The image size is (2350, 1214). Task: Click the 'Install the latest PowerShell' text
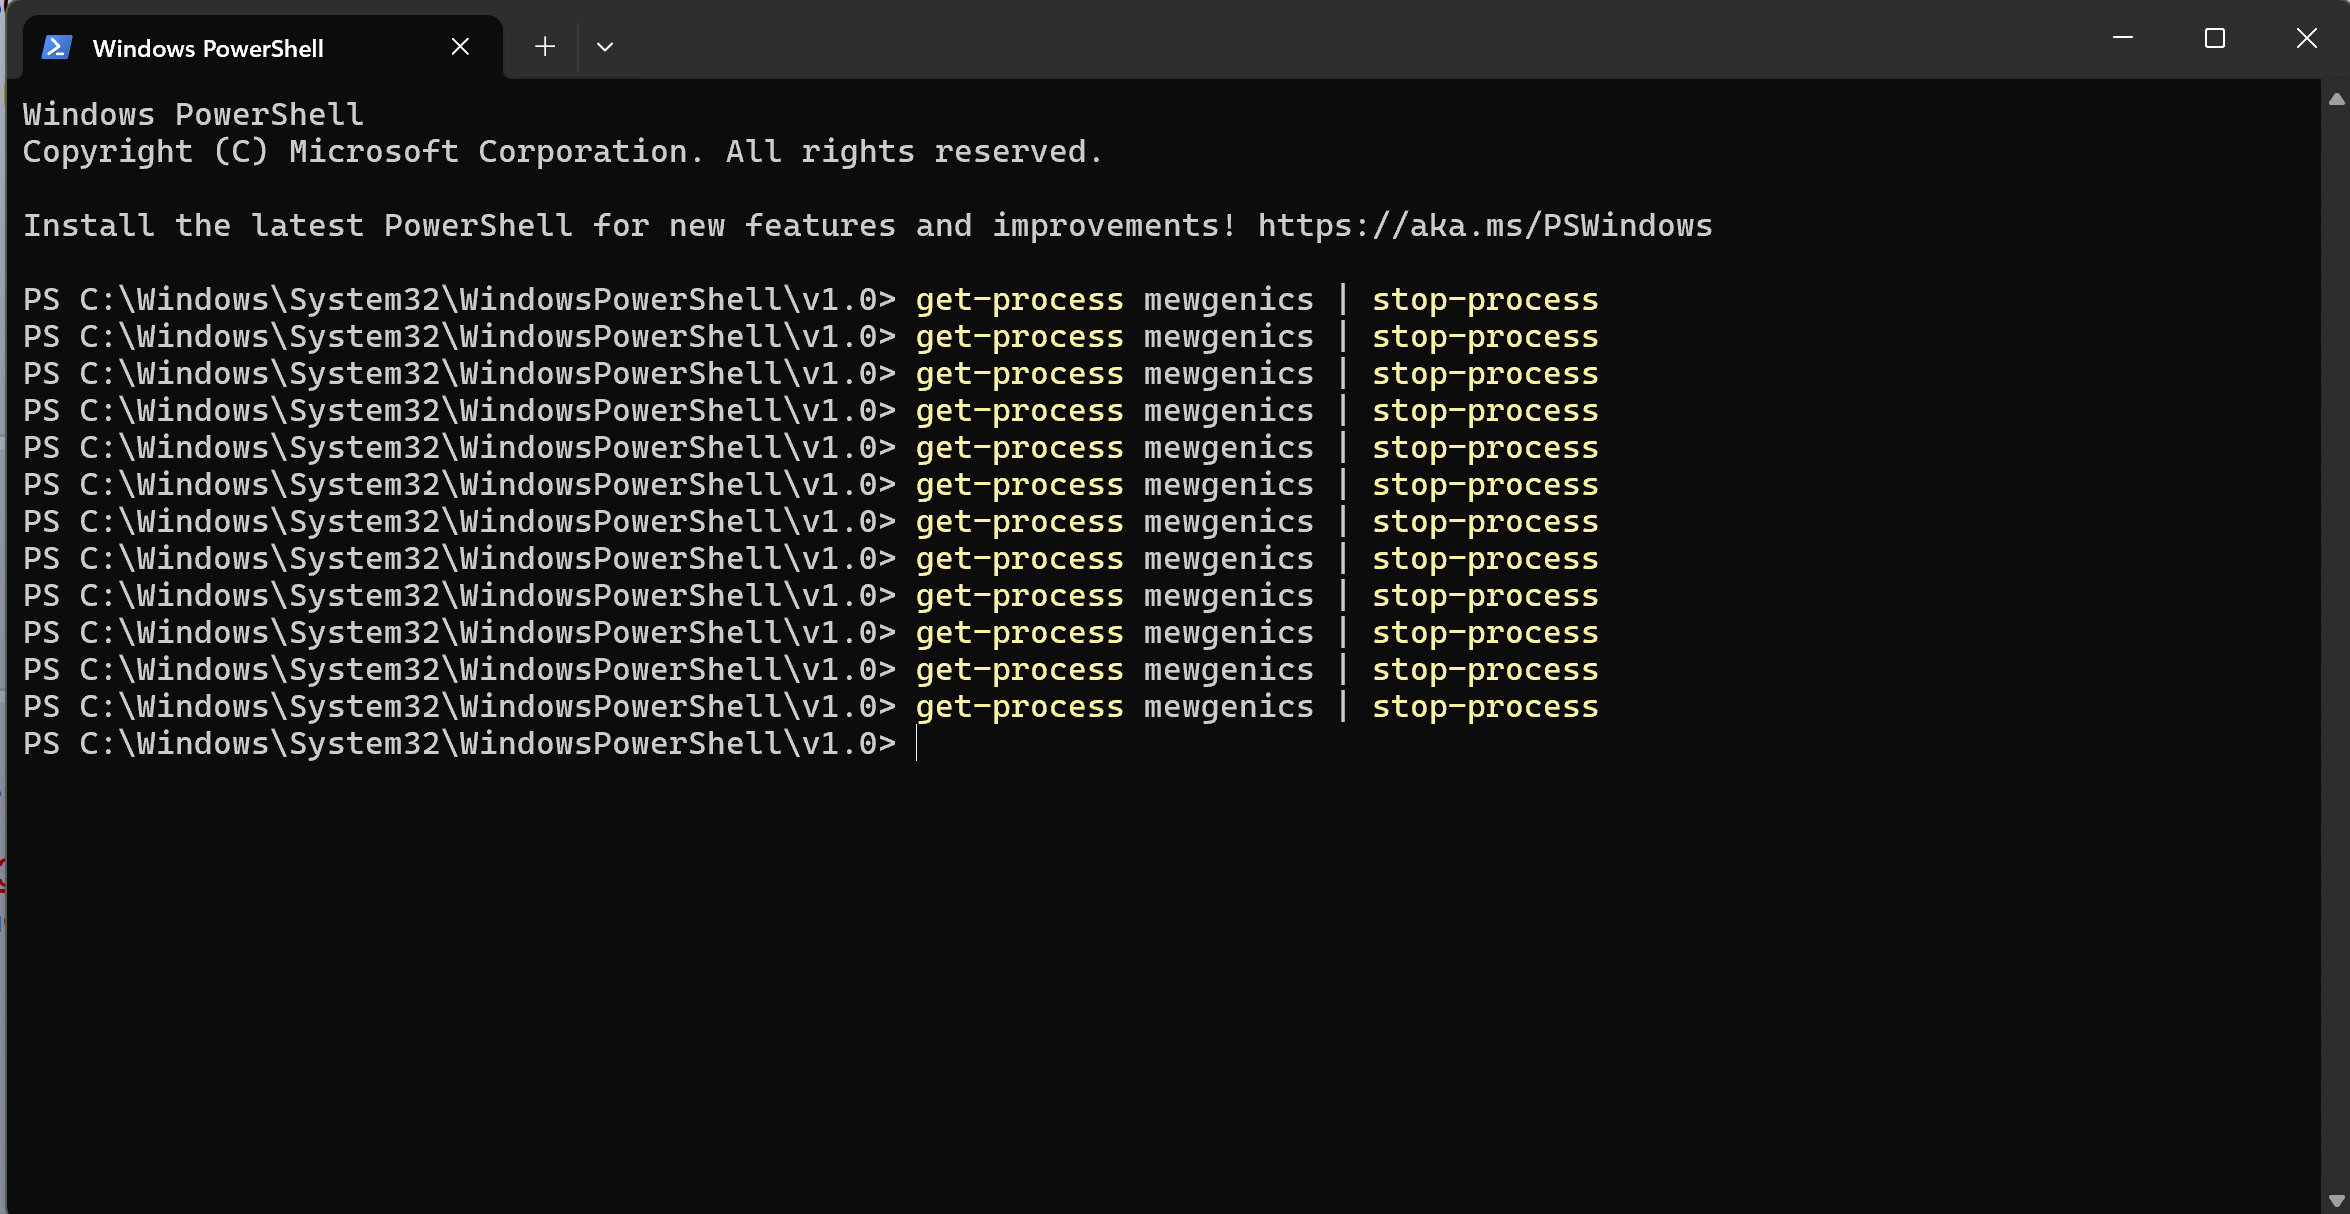tap(298, 226)
